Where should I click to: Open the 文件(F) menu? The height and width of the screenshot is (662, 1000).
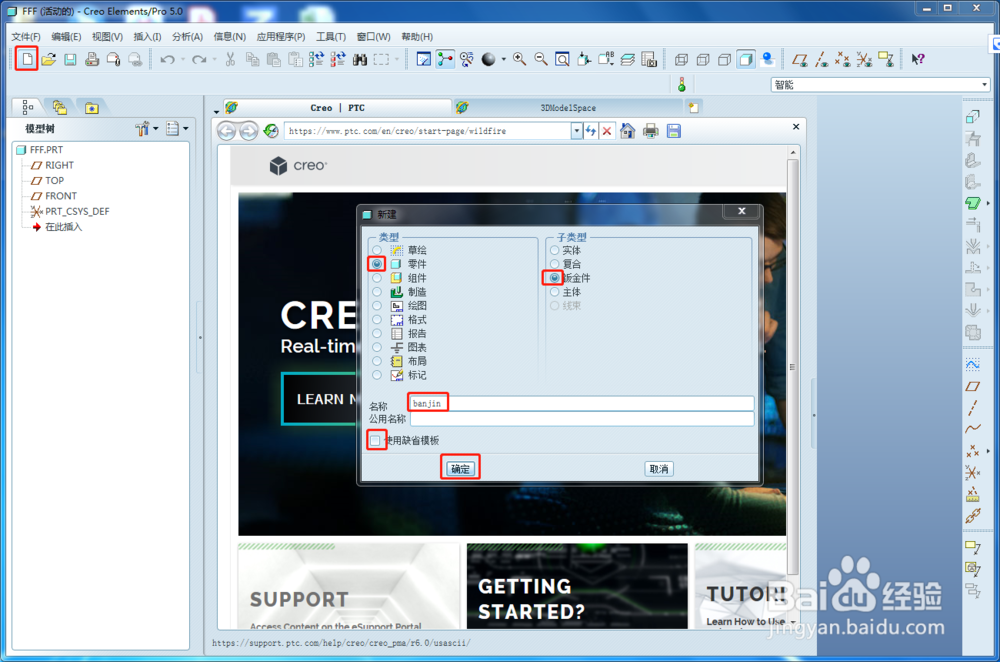[26, 36]
